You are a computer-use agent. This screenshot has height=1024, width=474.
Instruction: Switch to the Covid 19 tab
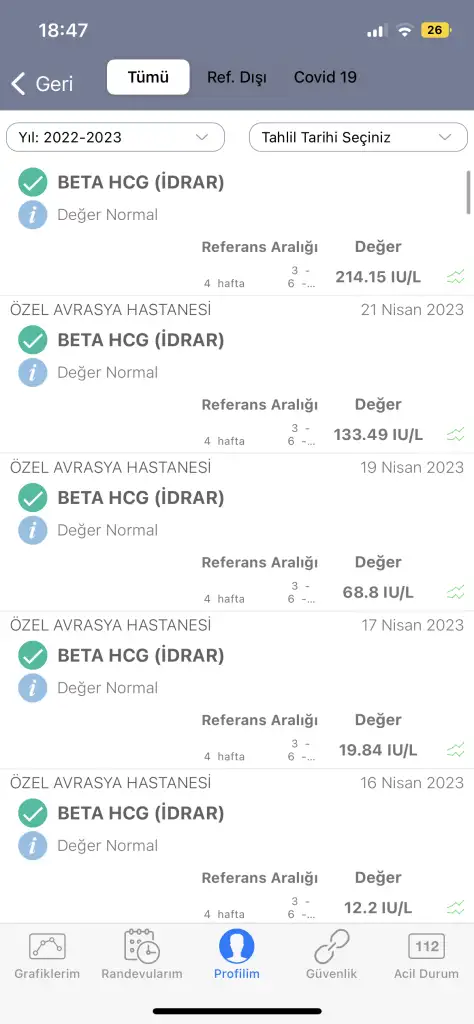pyautogui.click(x=325, y=77)
